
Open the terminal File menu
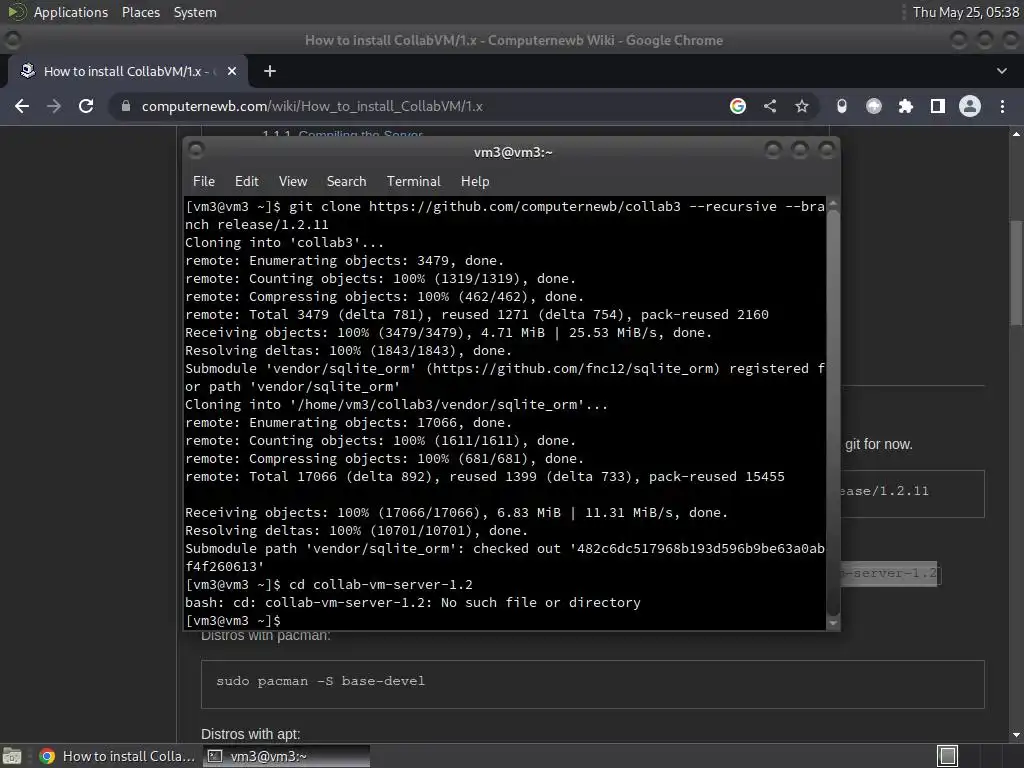[204, 181]
